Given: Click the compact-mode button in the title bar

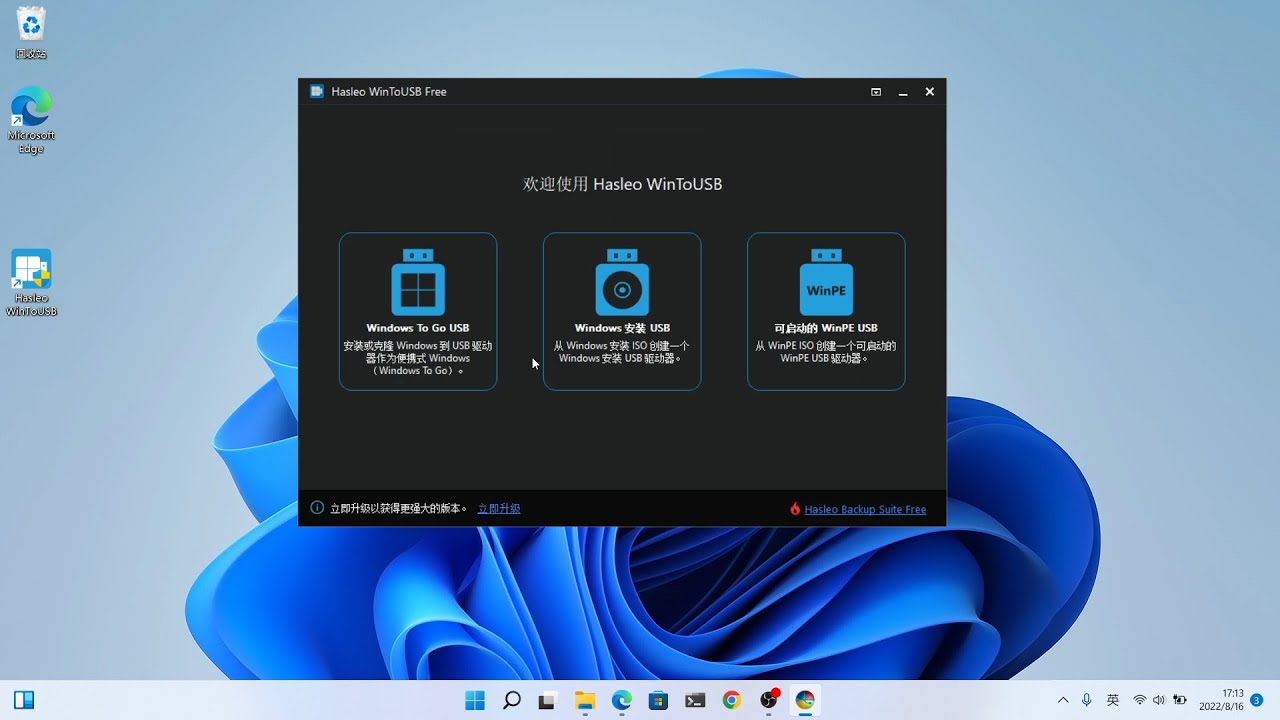Looking at the screenshot, I should point(876,92).
